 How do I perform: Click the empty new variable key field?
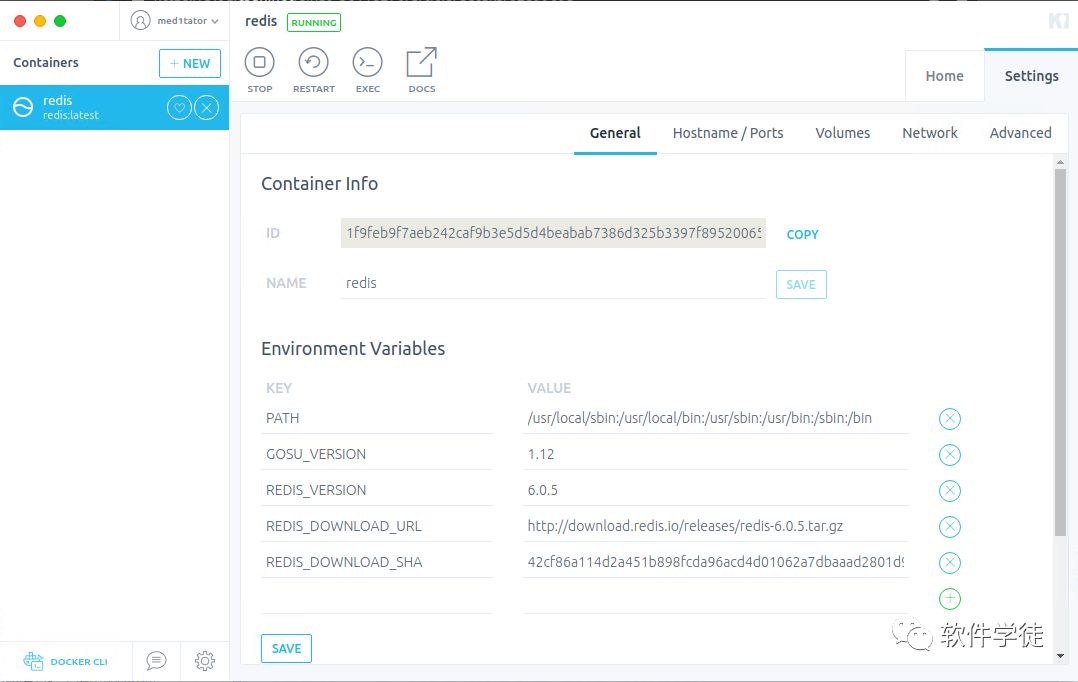(377, 598)
